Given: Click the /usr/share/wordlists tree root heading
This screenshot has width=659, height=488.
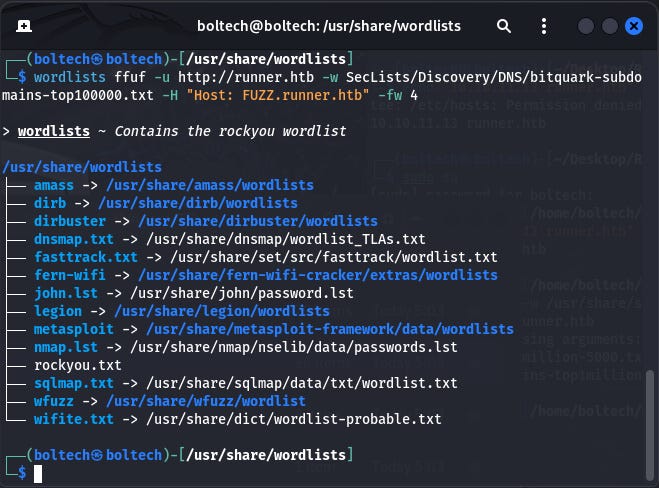Looking at the screenshot, I should tap(82, 167).
